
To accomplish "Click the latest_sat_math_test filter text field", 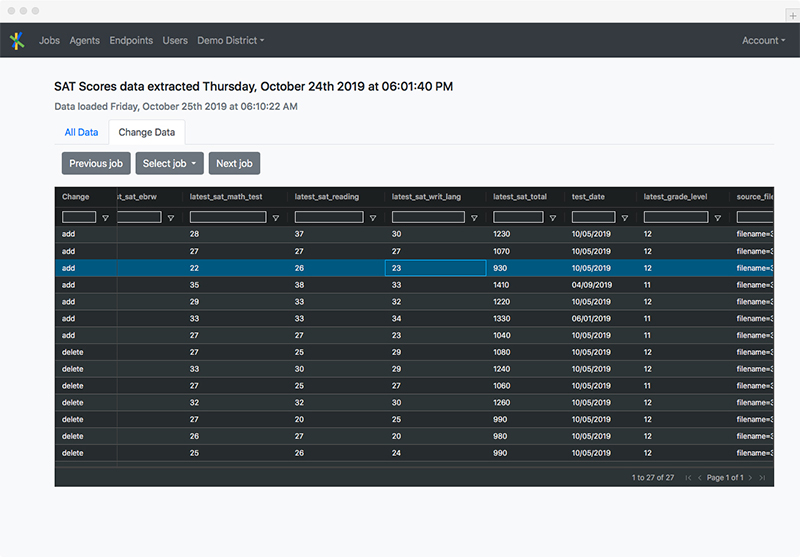I will point(228,217).
